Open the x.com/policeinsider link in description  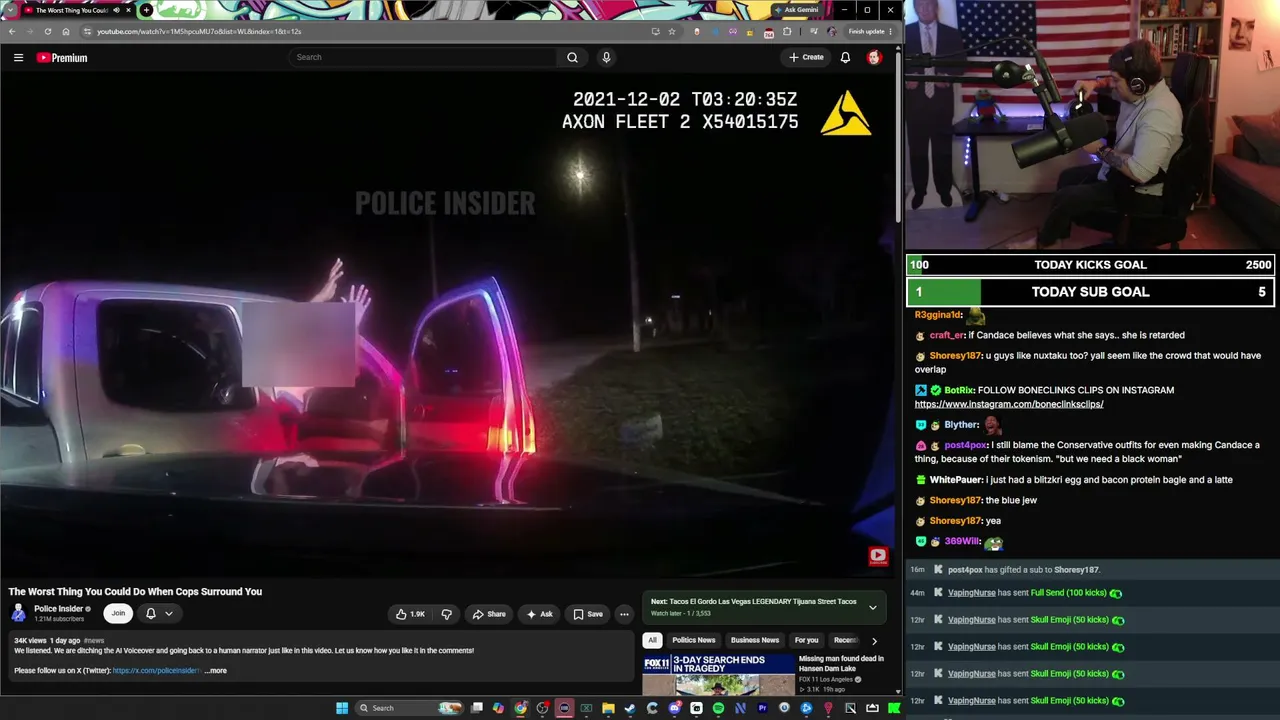click(x=156, y=671)
